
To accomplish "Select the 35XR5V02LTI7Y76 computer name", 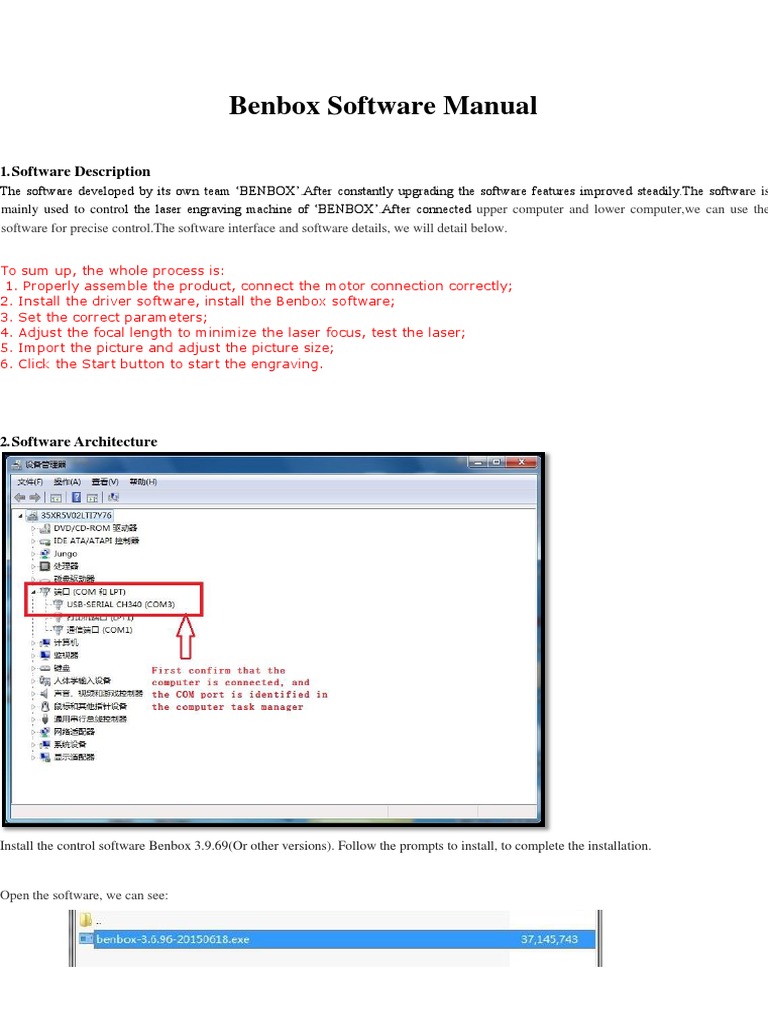I will tap(76, 515).
